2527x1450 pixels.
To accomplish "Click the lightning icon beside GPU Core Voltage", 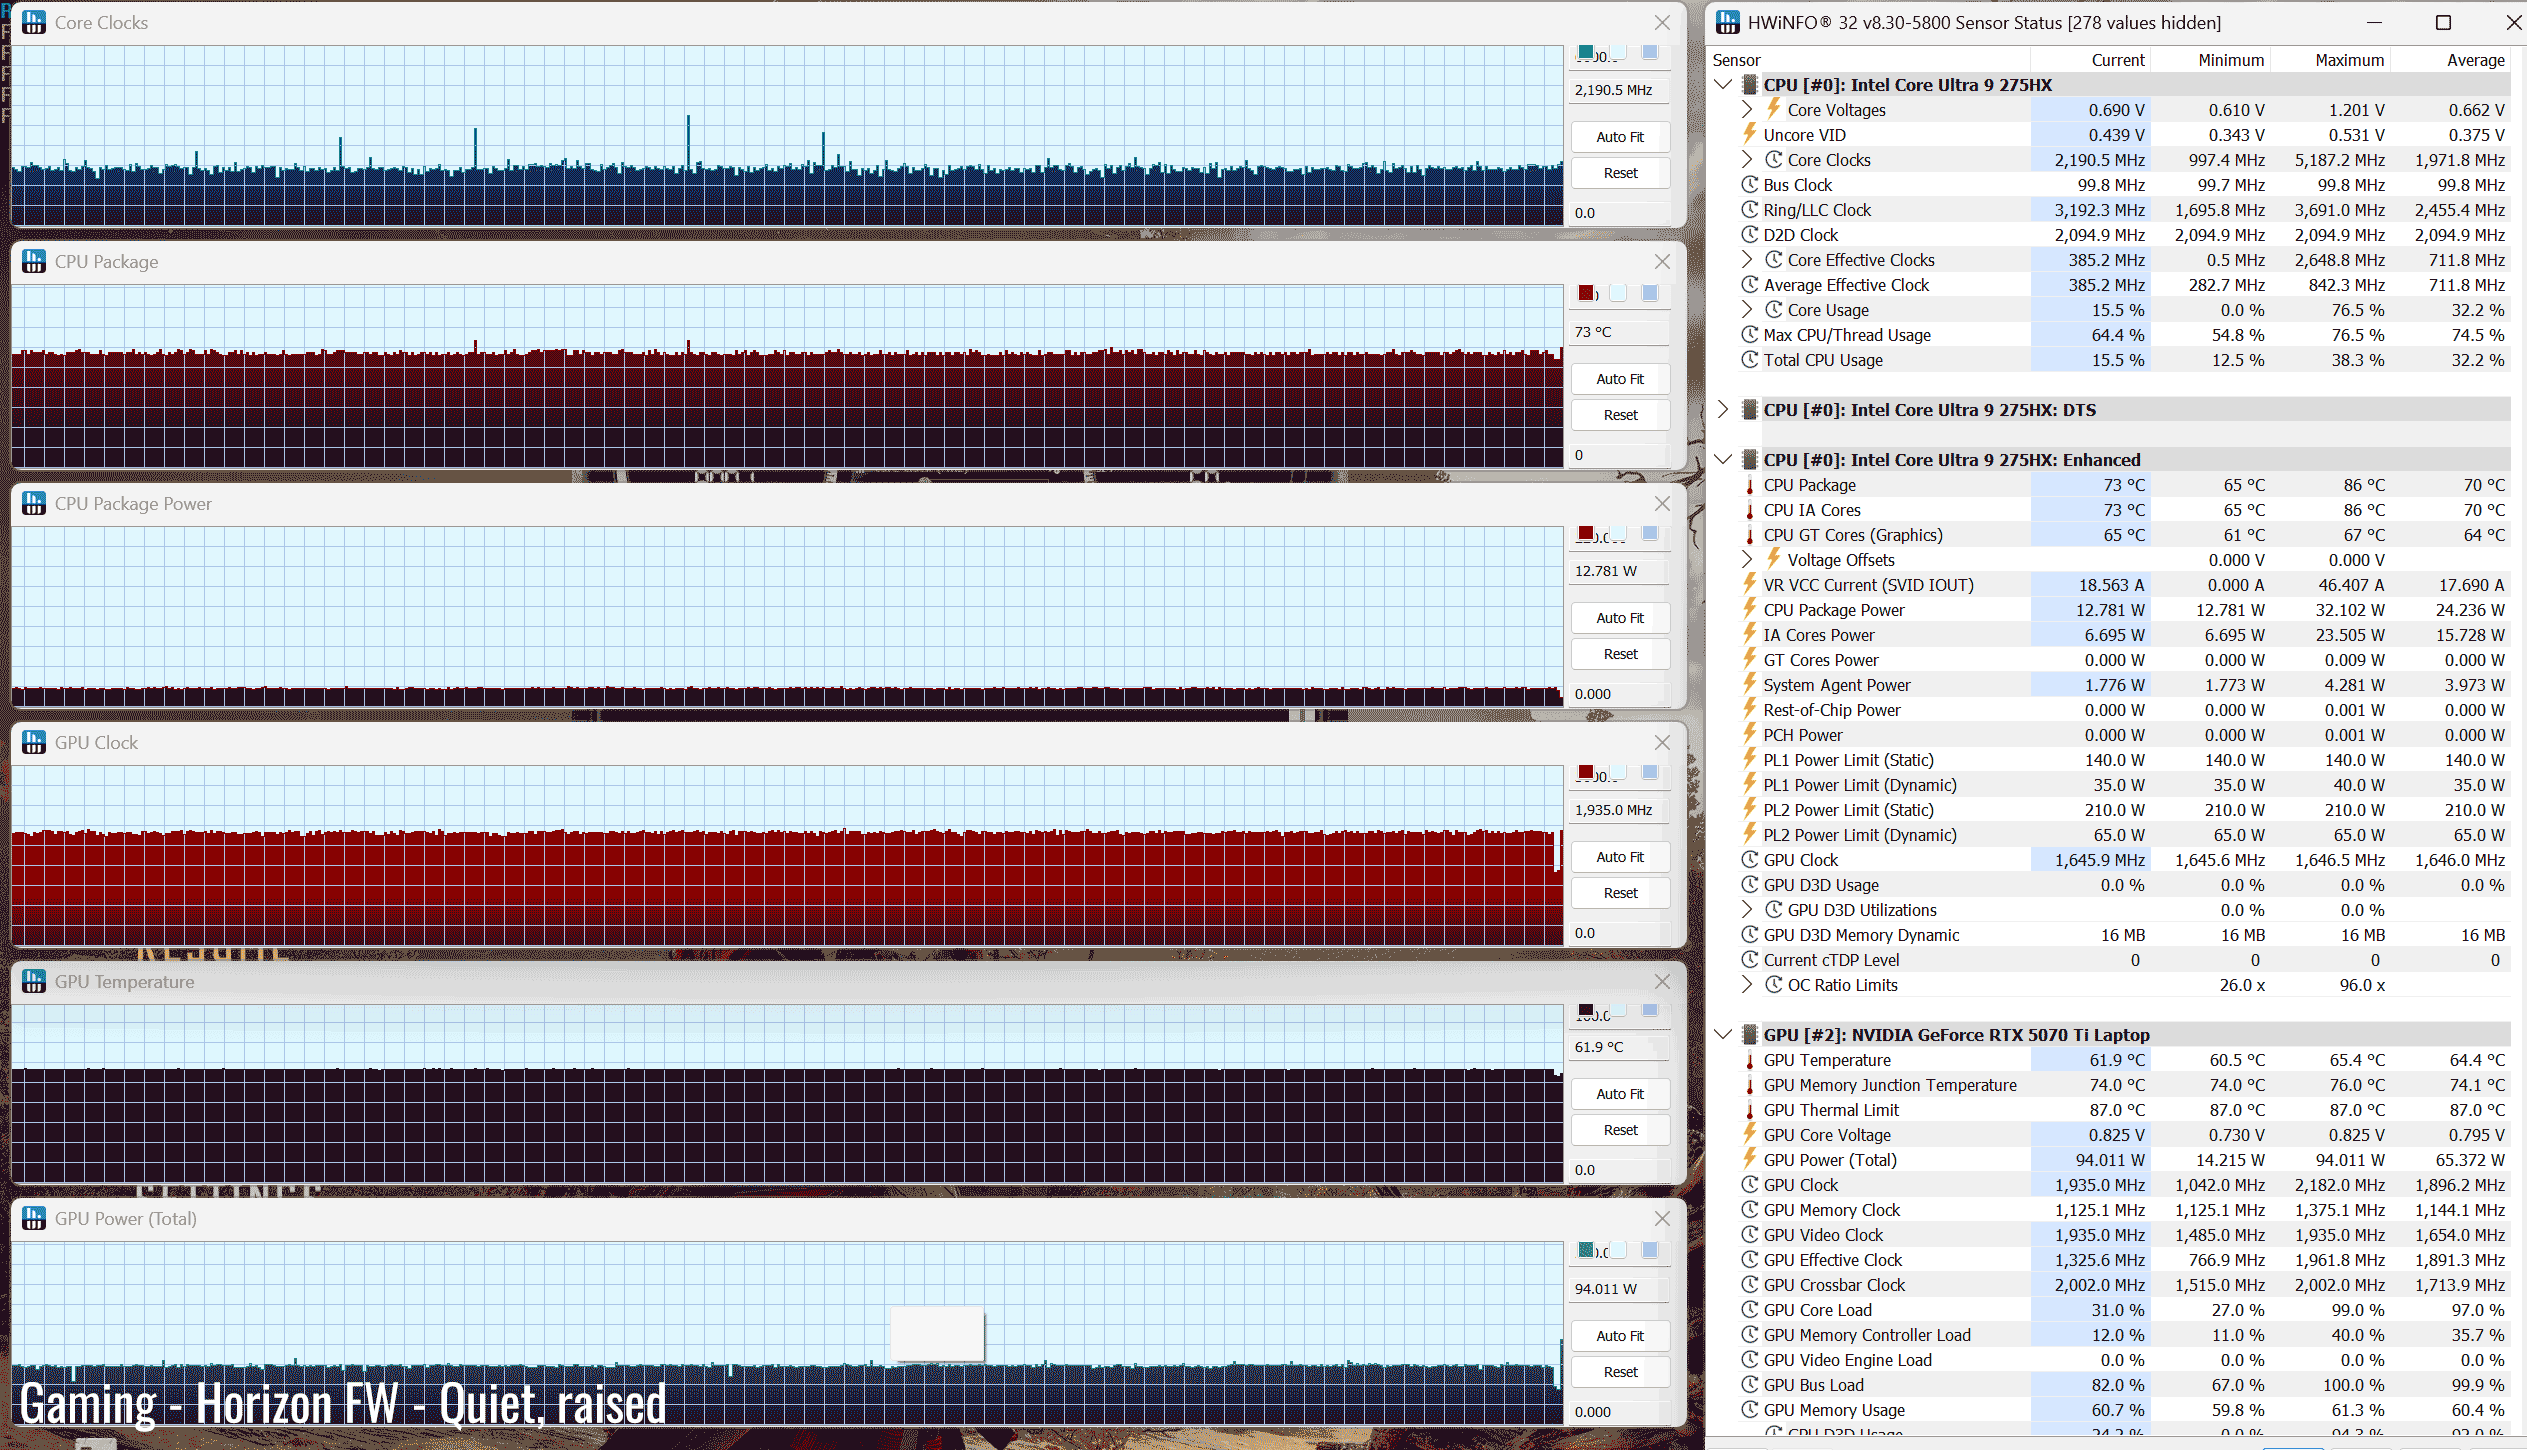I will click(1749, 1134).
